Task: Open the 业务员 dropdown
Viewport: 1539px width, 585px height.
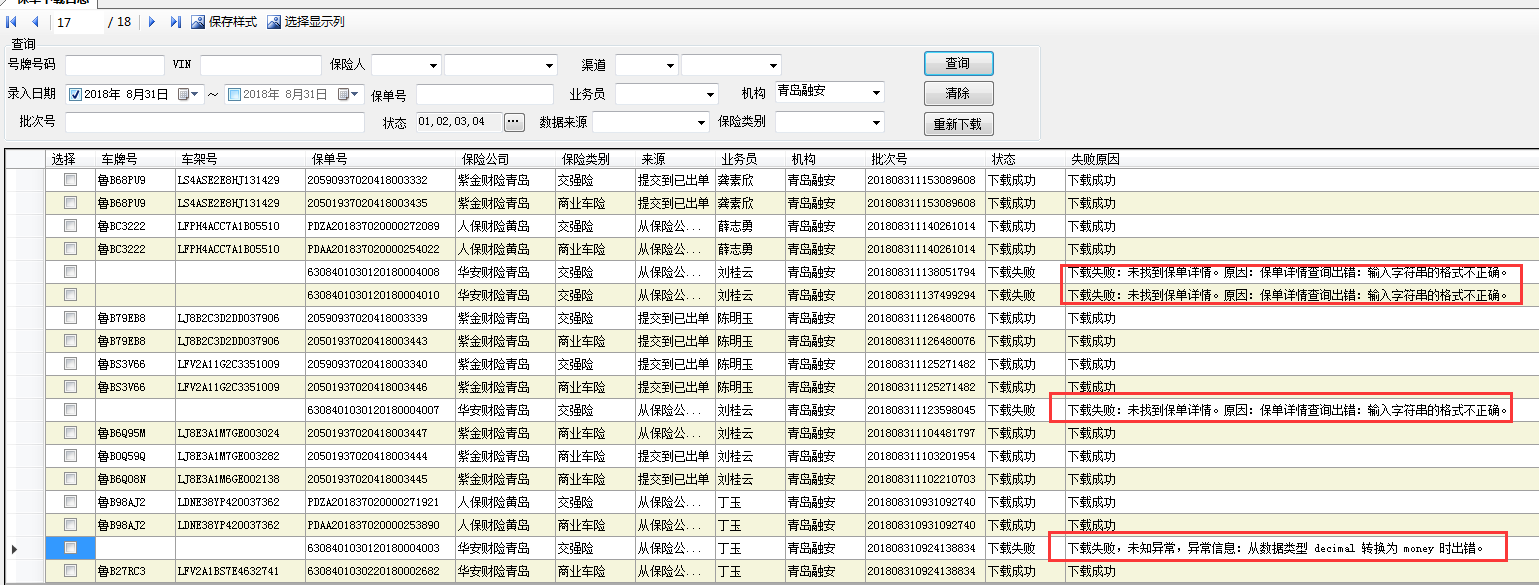Action: 709,95
